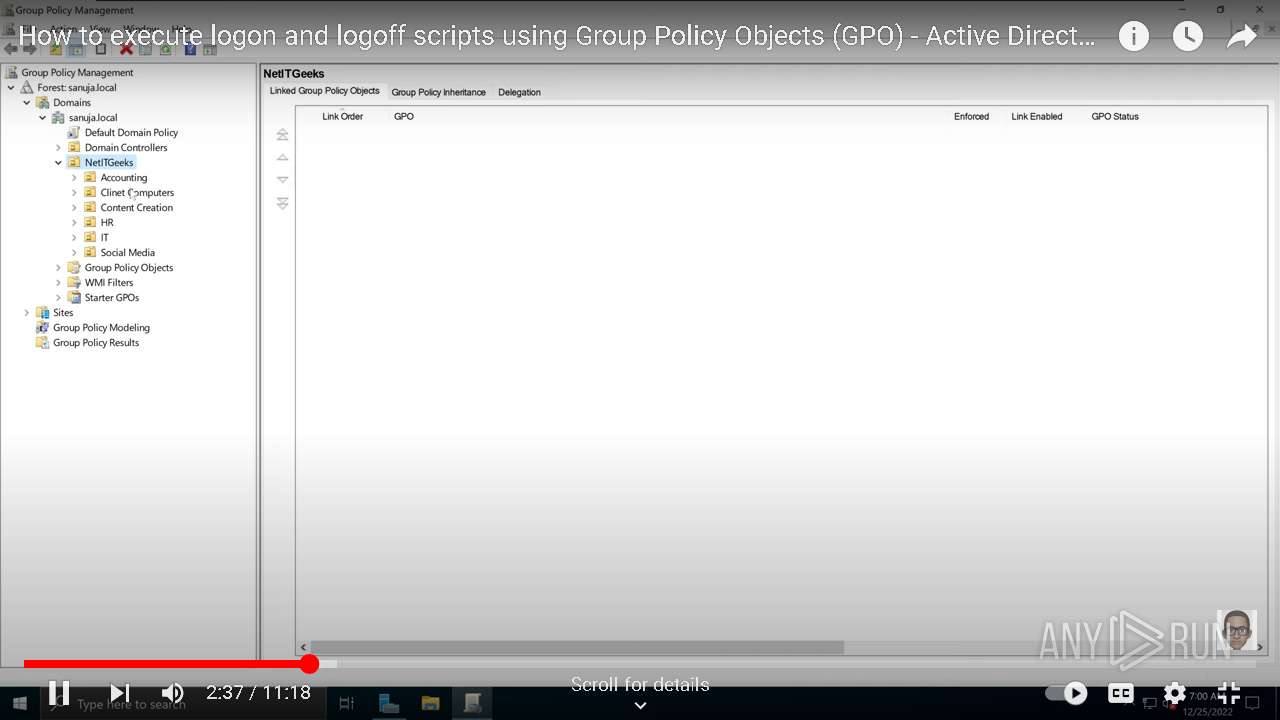Click the Watch Later clock icon
Image resolution: width=1280 pixels, height=720 pixels.
point(1187,37)
